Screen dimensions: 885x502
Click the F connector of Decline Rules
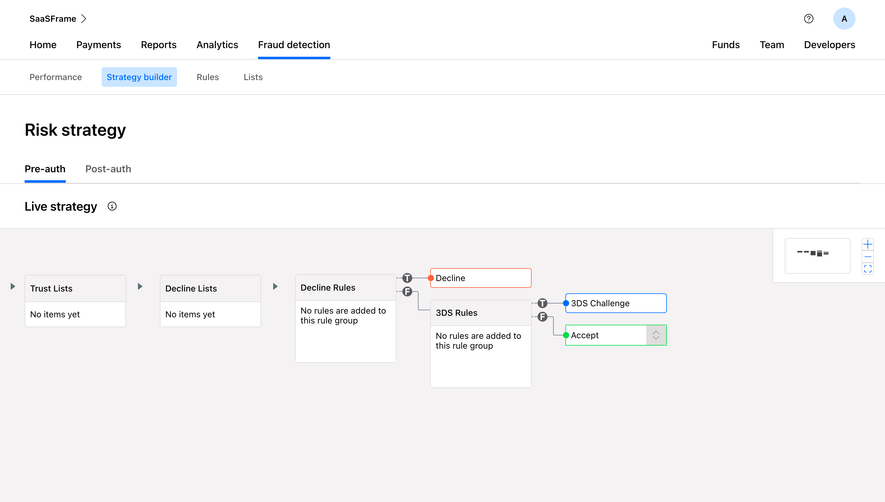tap(407, 292)
